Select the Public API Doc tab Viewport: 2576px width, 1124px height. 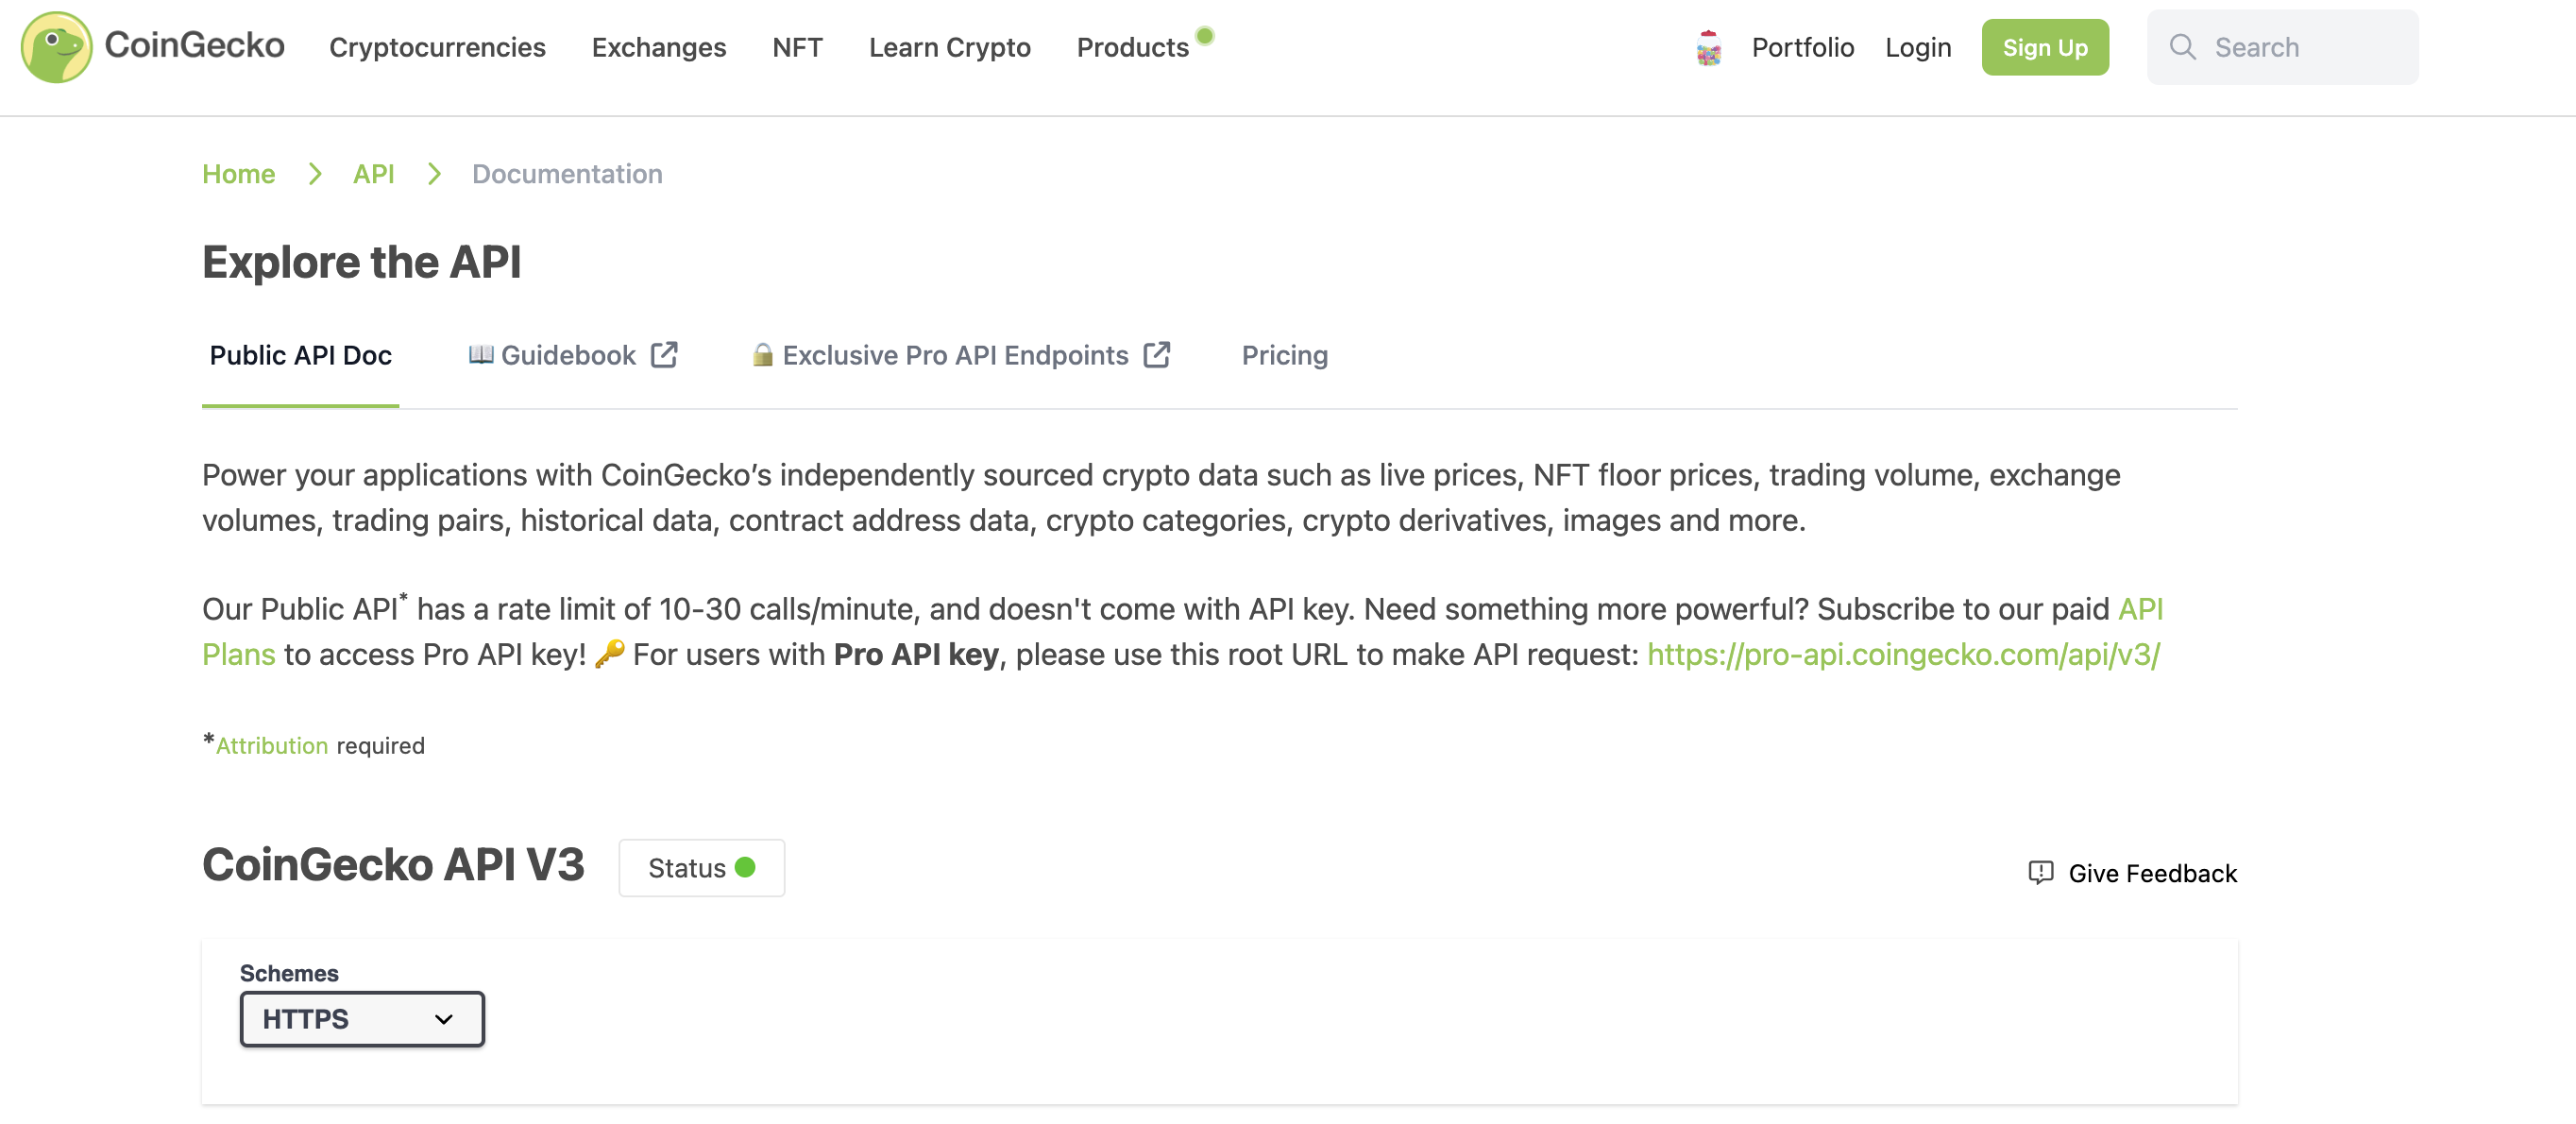(300, 355)
